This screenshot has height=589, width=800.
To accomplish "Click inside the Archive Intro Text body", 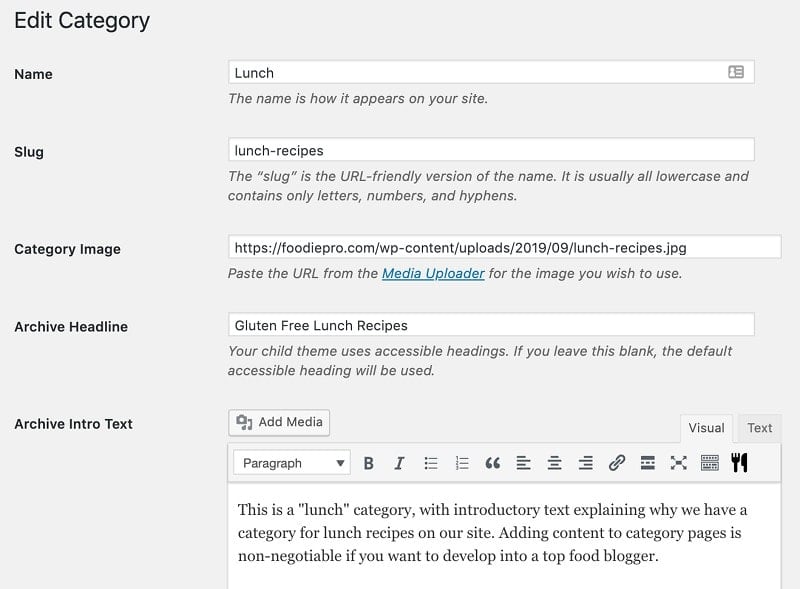I will point(505,536).
